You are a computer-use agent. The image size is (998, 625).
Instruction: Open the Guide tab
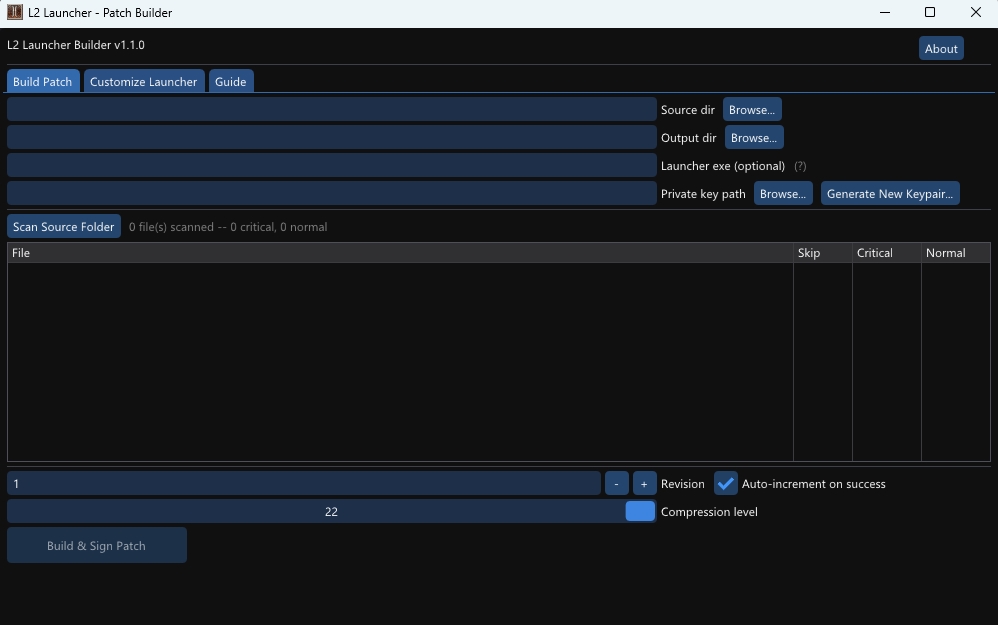[x=230, y=81]
